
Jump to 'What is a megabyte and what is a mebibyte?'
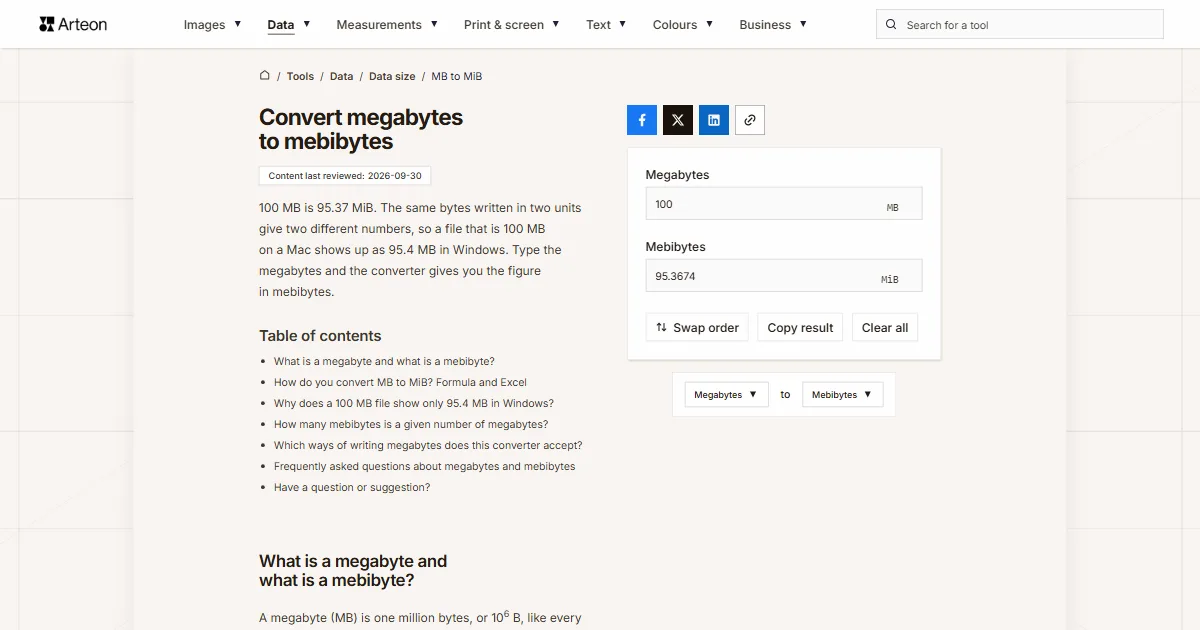(x=384, y=361)
